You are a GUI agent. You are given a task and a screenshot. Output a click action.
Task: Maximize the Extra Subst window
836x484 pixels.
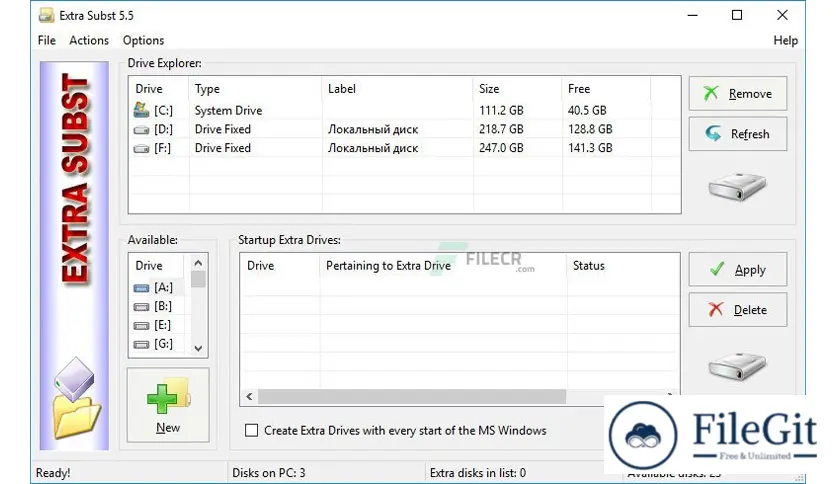coord(737,15)
